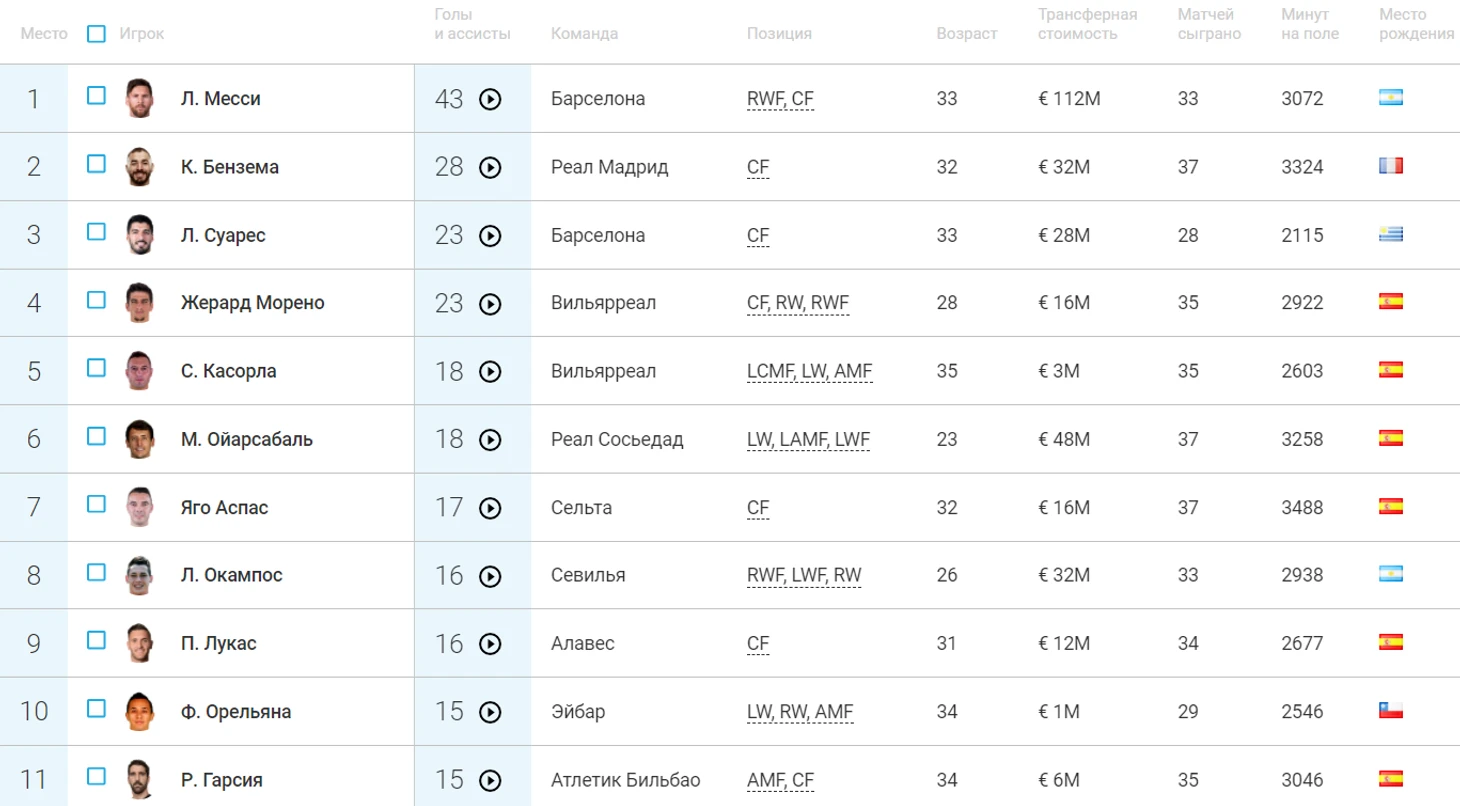Screen dimensions: 1460x806
Task: Play the goal video for П. Лукас
Action: coord(490,644)
